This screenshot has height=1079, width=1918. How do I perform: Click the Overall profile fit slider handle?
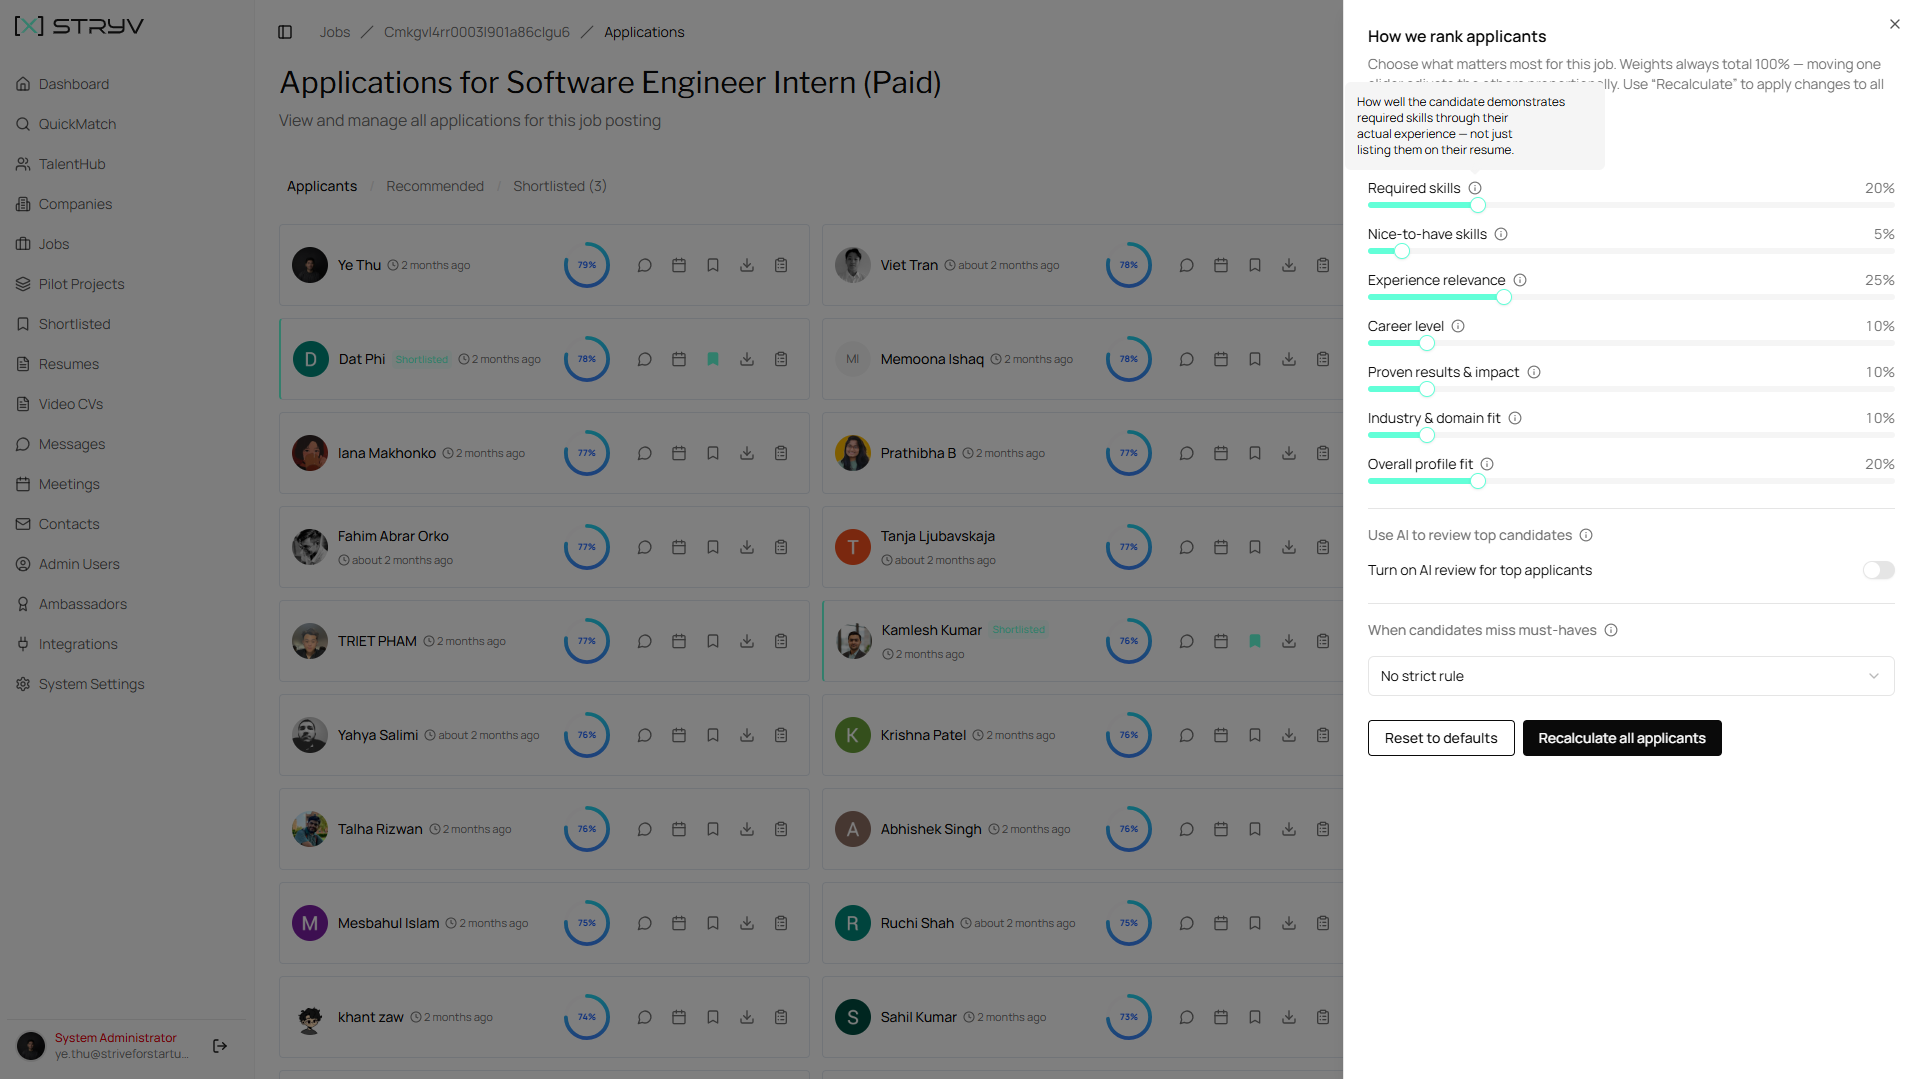(x=1478, y=481)
